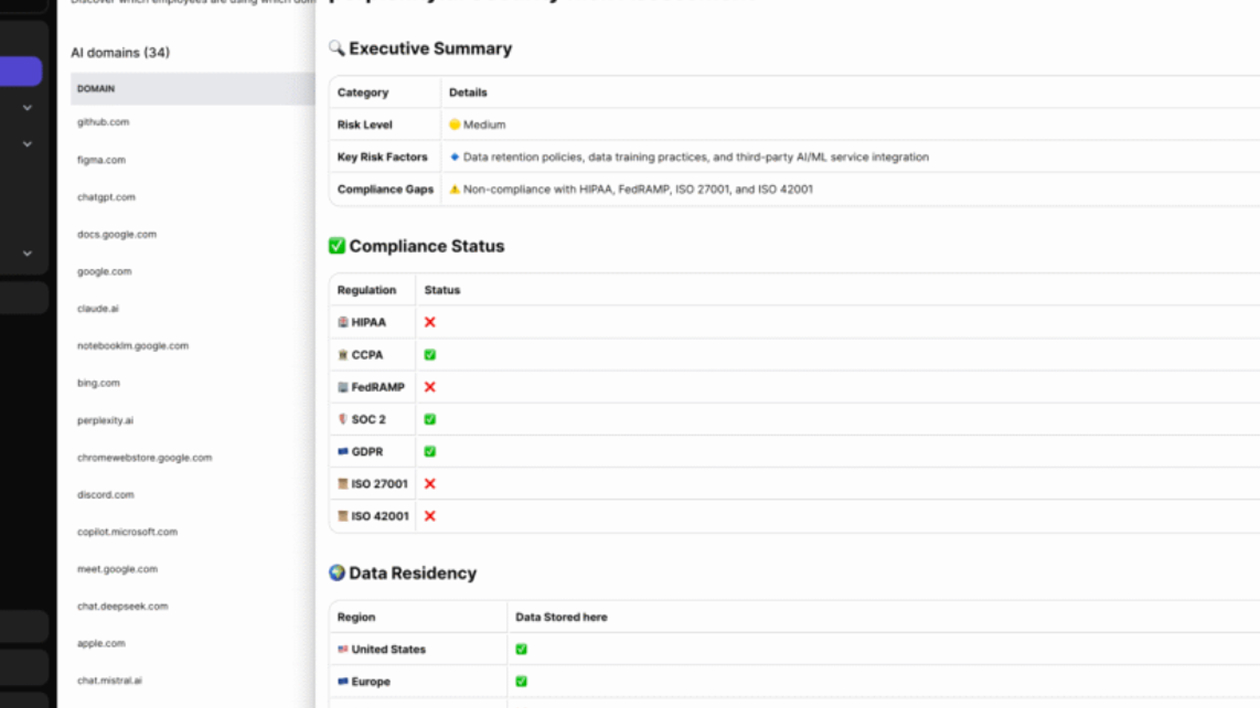
Task: Click the red X status for FedRAMP
Action: (430, 387)
